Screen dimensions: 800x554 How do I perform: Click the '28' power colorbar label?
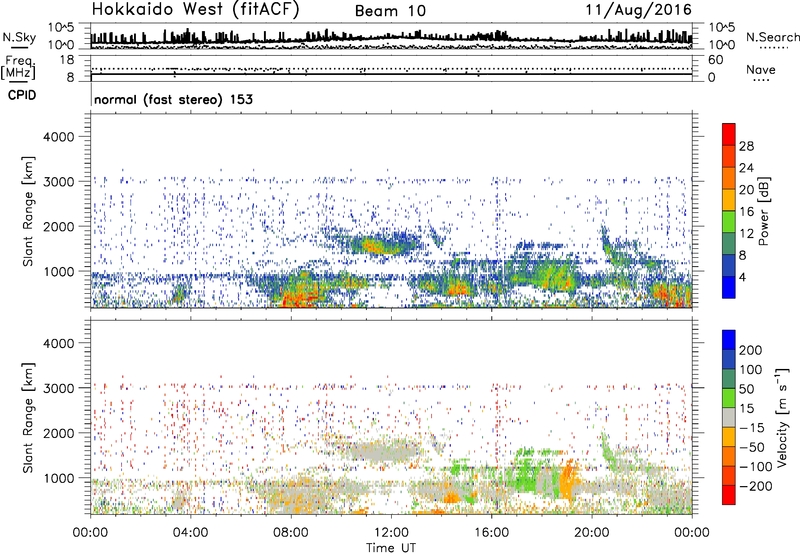click(746, 146)
